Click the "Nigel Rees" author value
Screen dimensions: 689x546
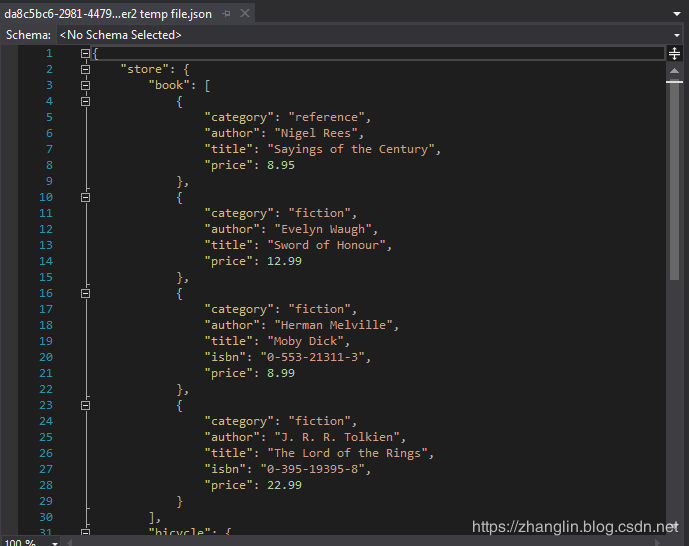tap(316, 133)
